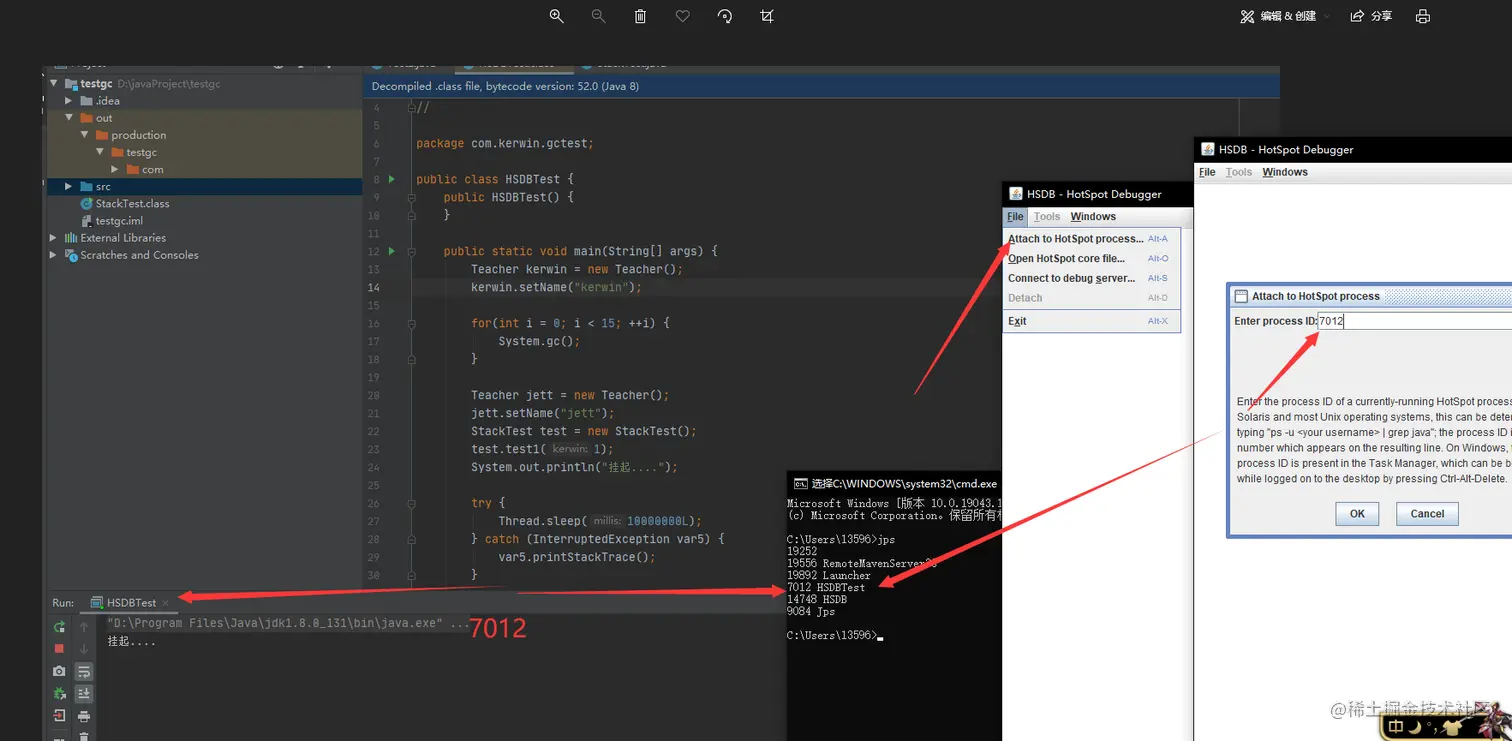Click the Scratches and Consoles icon
The image size is (1512, 741).
(71, 255)
